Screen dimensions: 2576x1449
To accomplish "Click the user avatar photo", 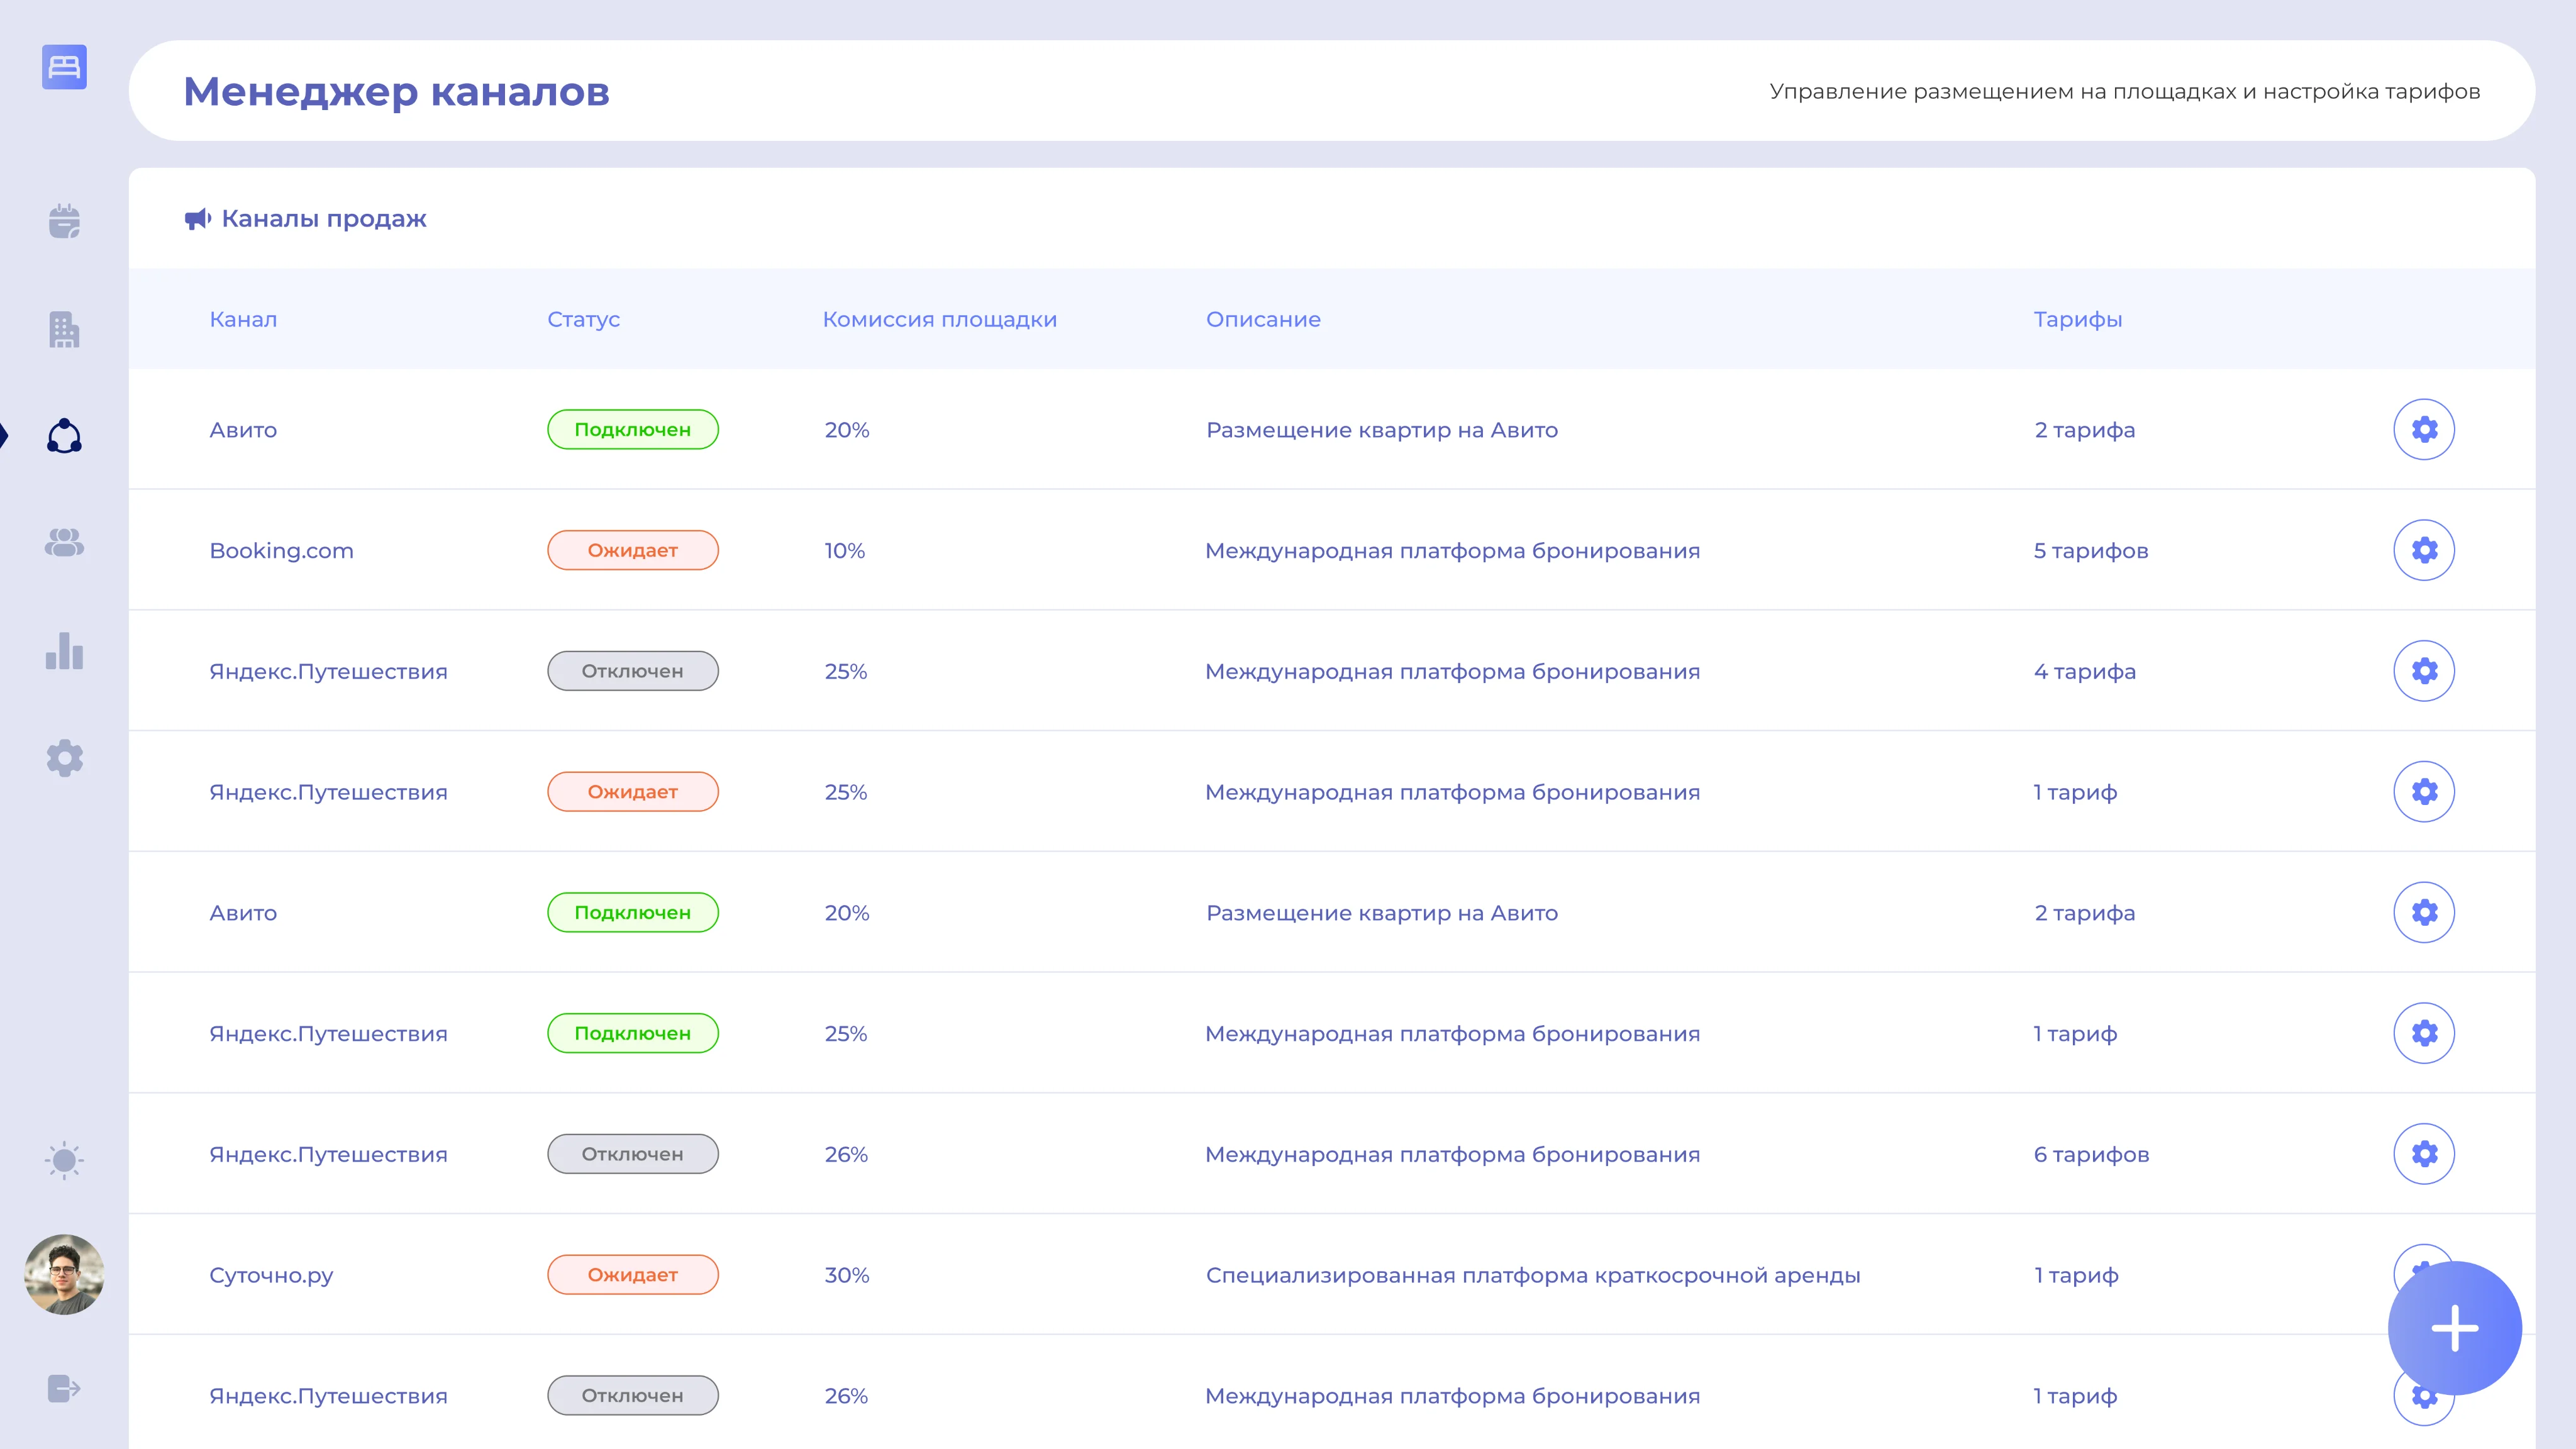I will [64, 1274].
